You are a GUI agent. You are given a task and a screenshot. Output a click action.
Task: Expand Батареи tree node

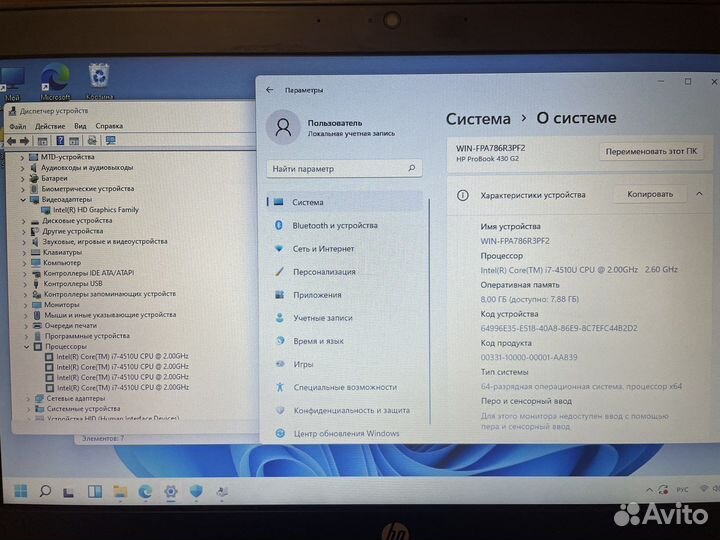pyautogui.click(x=22, y=178)
